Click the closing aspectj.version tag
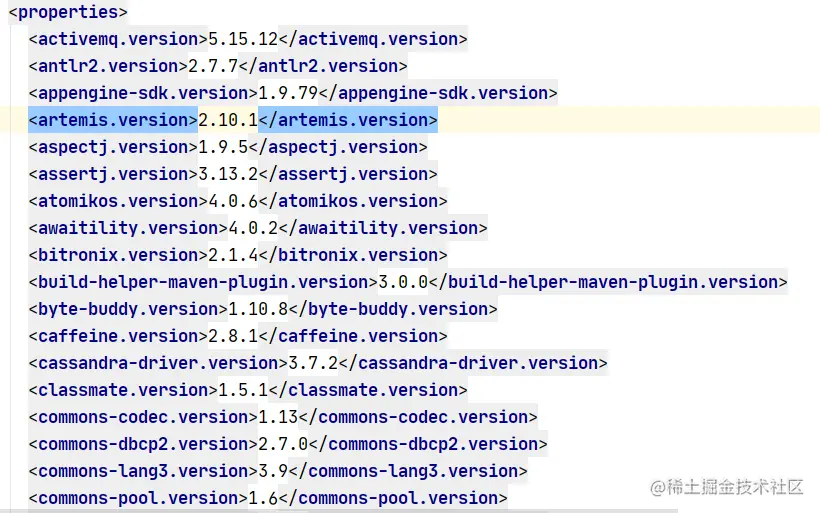Screen dimensions: 820x513 [338, 148]
